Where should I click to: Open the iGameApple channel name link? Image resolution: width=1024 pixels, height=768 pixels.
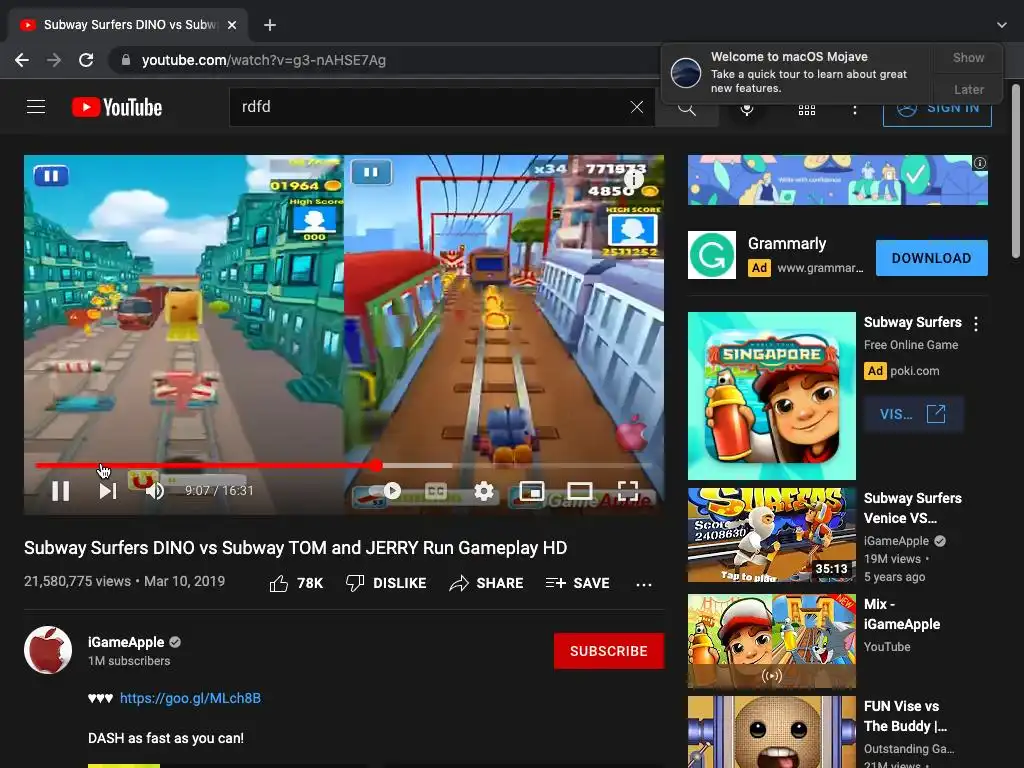pyautogui.click(x=126, y=643)
